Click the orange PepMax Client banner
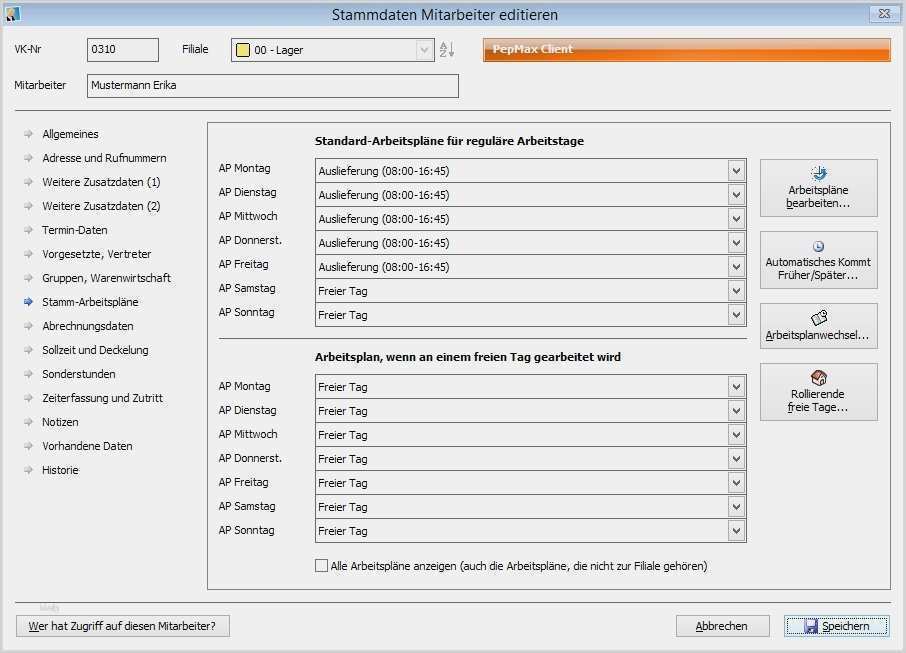This screenshot has height=653, width=906. tap(685, 49)
